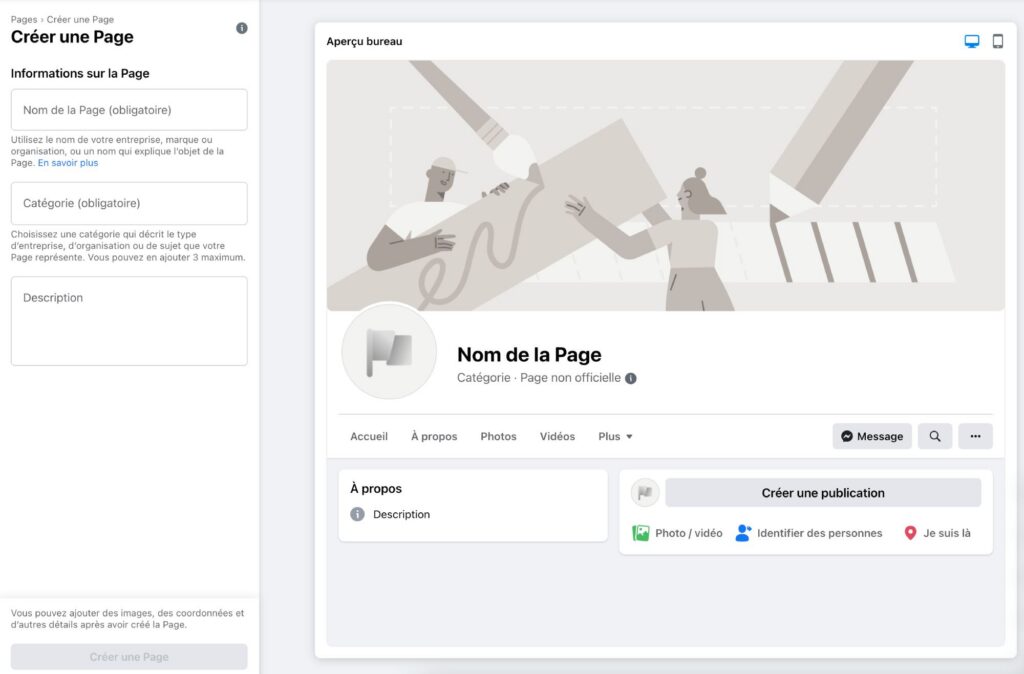Select the Je suis là location pin icon
The width and height of the screenshot is (1024, 674).
(x=910, y=533)
